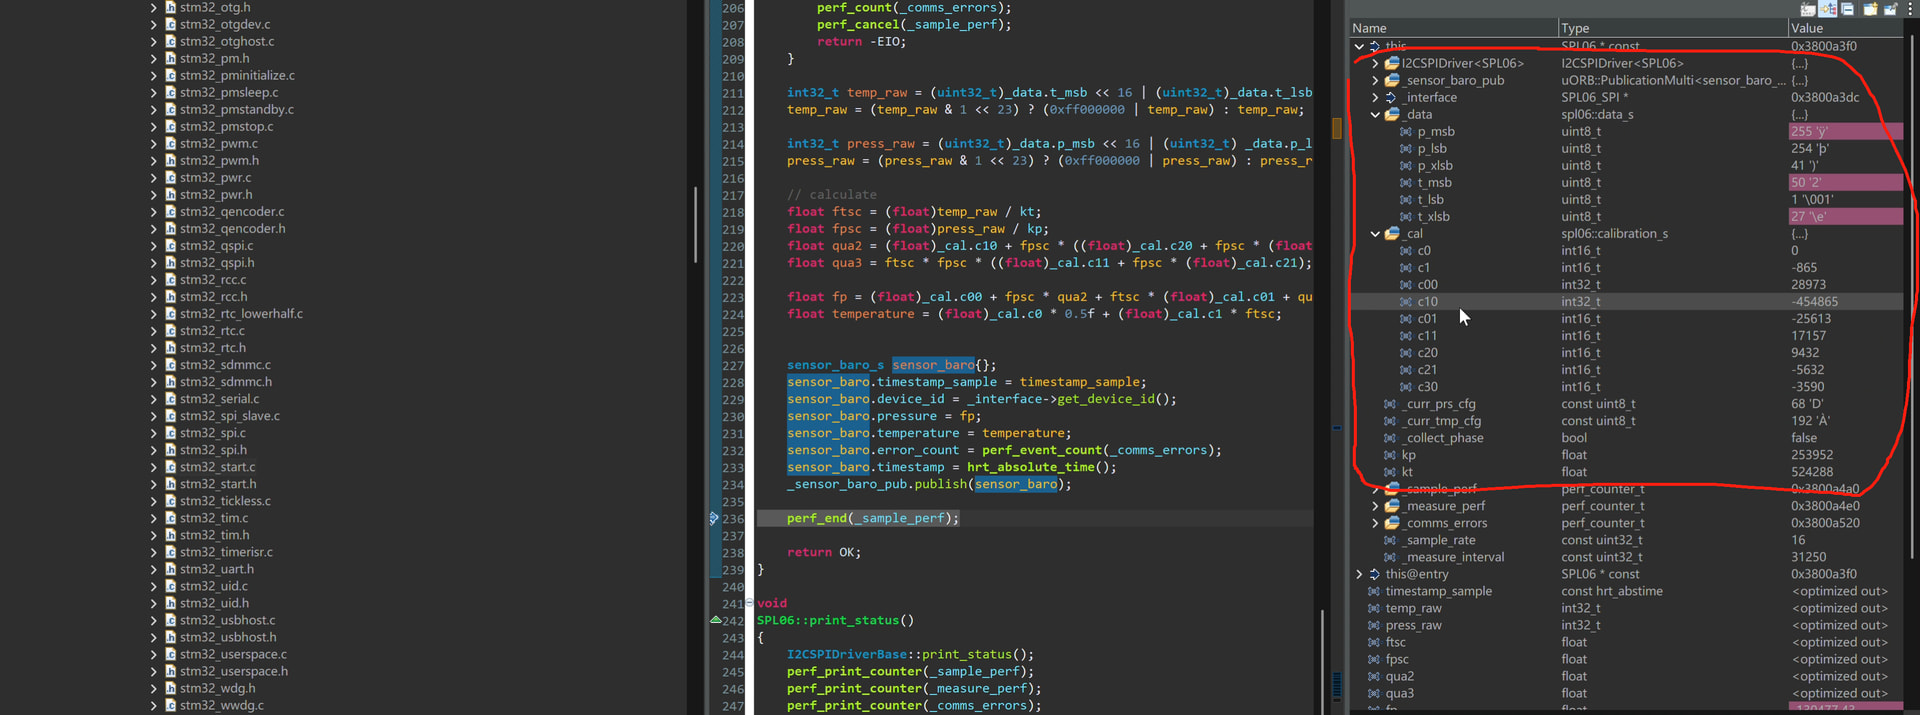Click the Variables view vertical scrollbar
This screenshot has height=715, width=1920.
click(1911, 300)
